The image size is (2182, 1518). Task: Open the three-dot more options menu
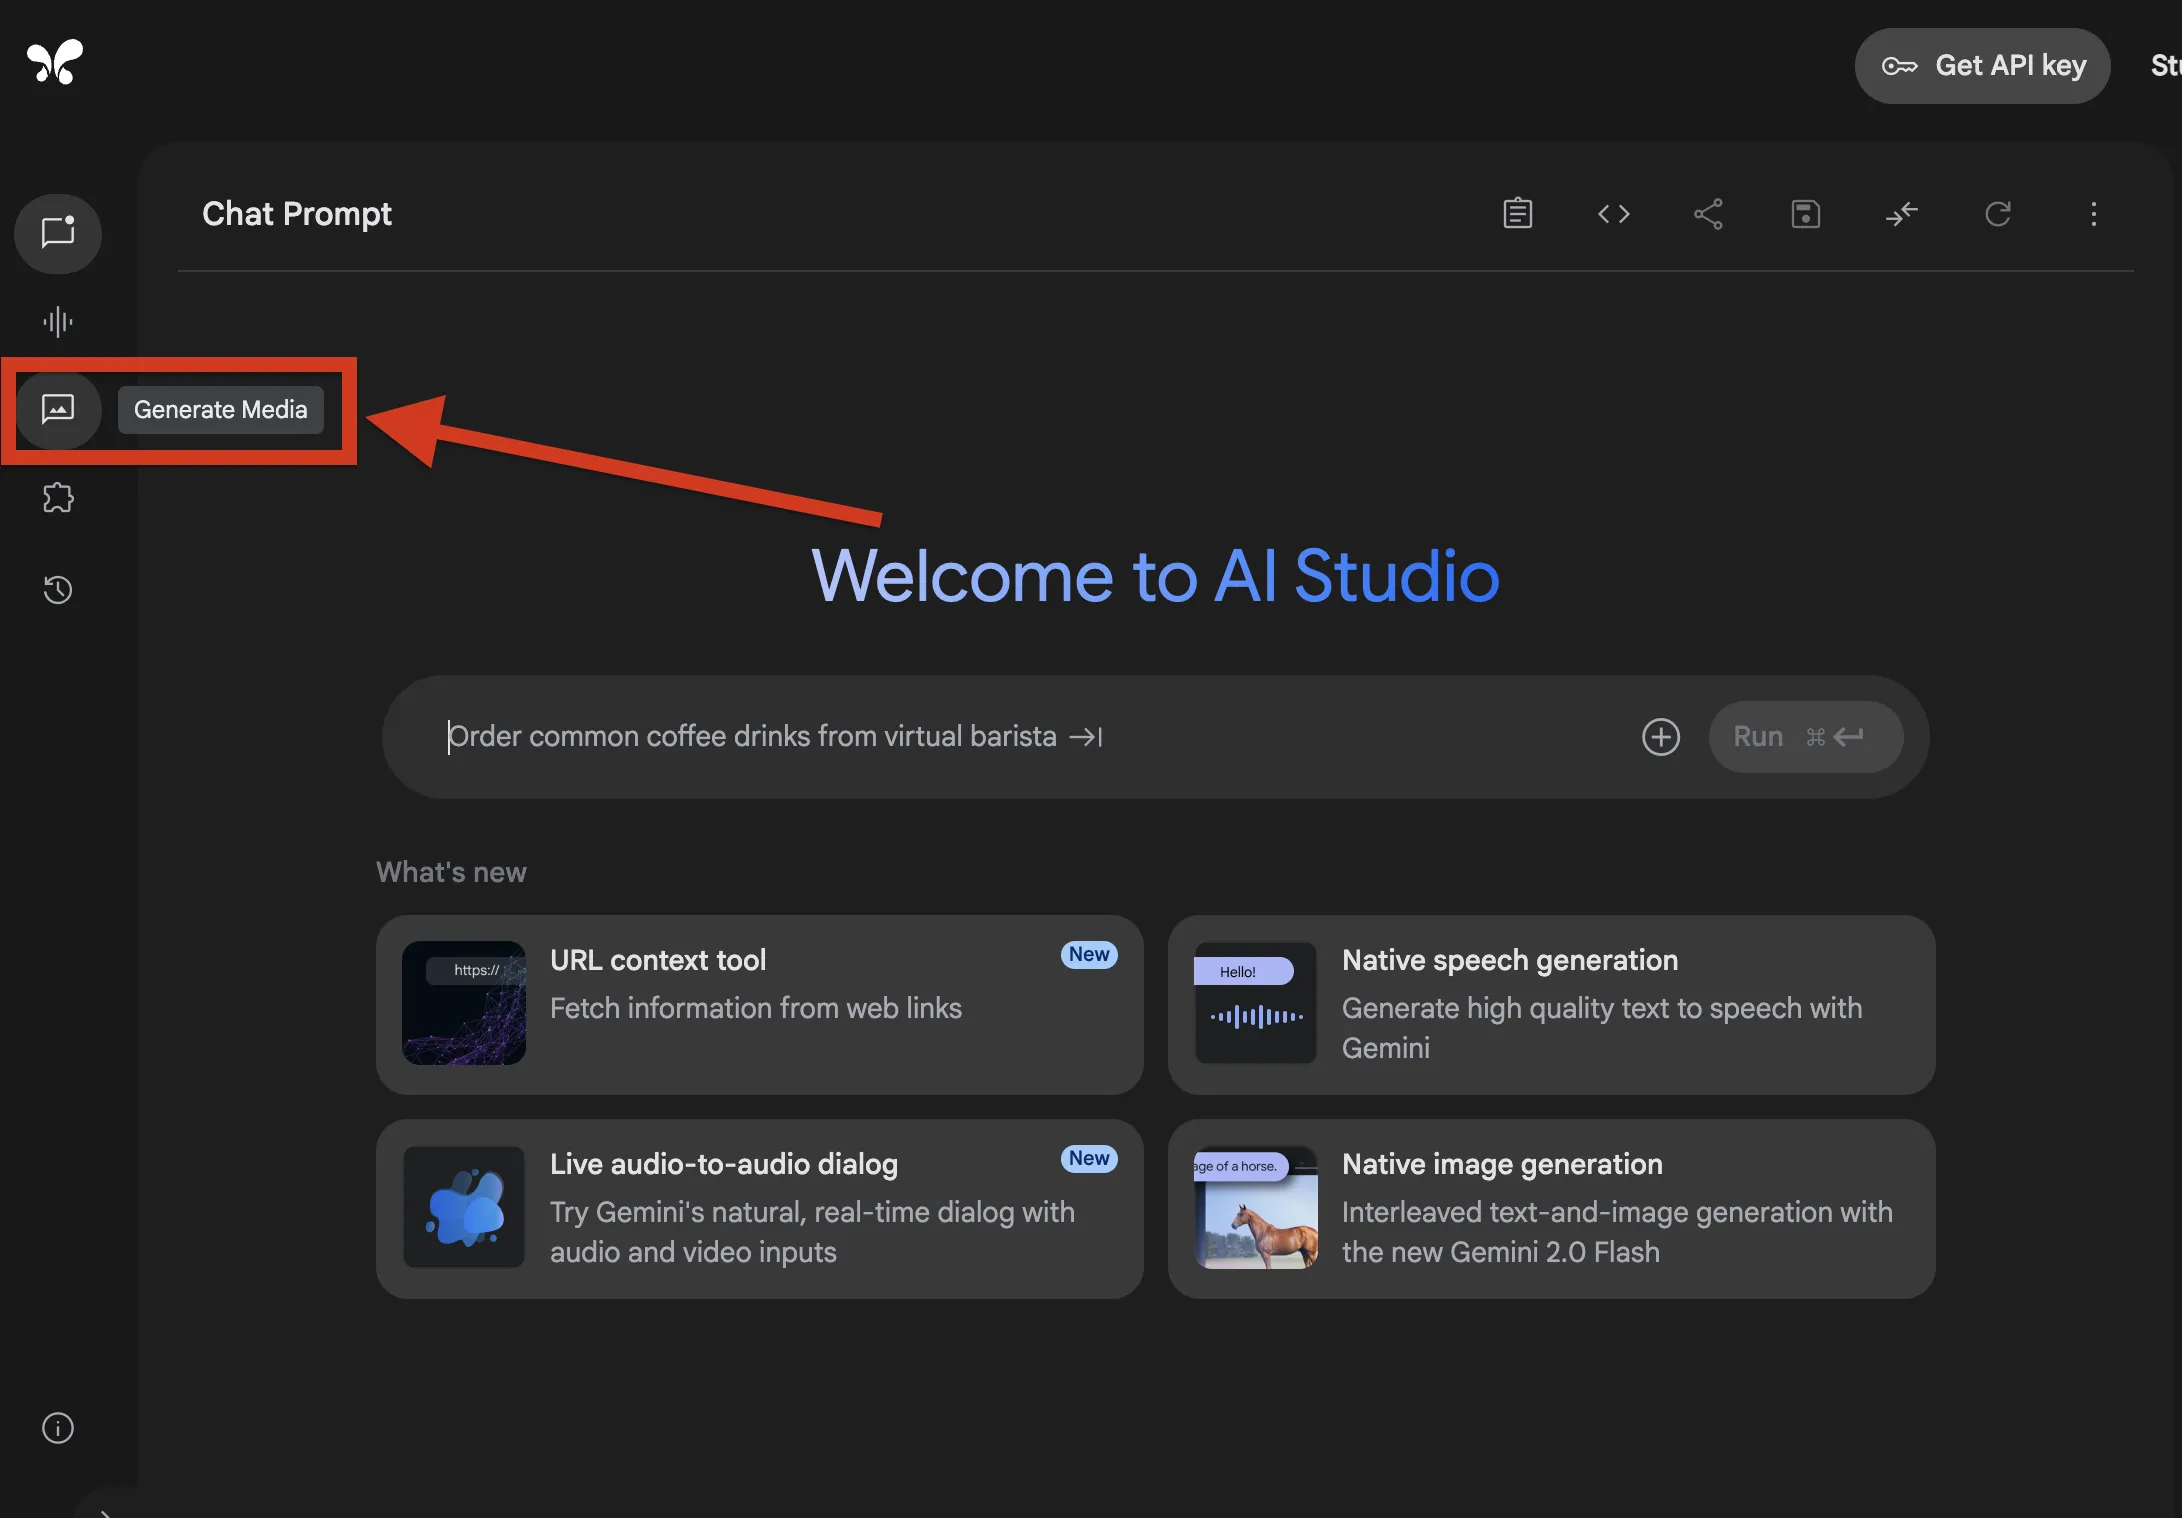(x=2093, y=213)
